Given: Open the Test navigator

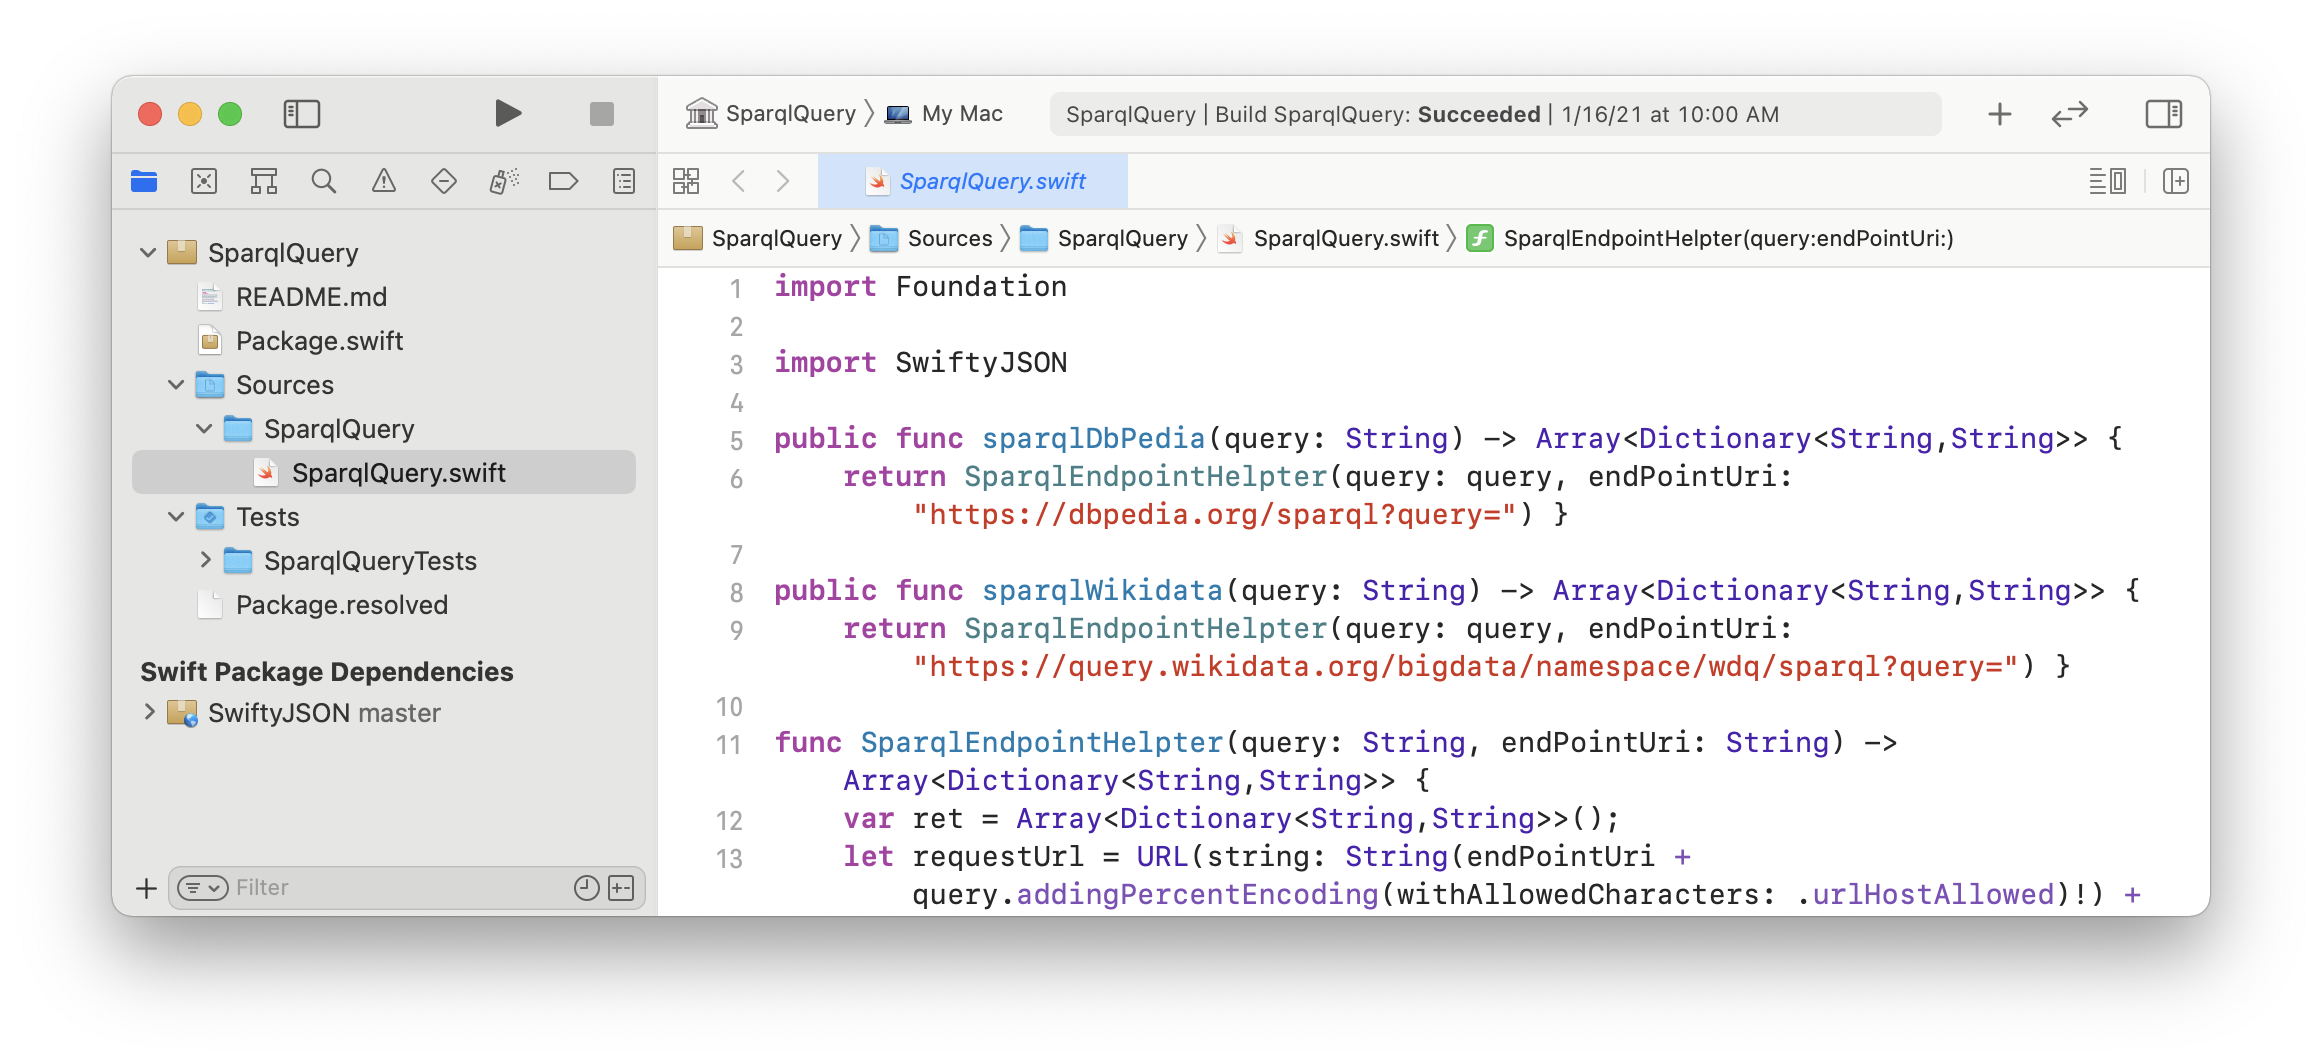Looking at the screenshot, I should click(x=443, y=181).
